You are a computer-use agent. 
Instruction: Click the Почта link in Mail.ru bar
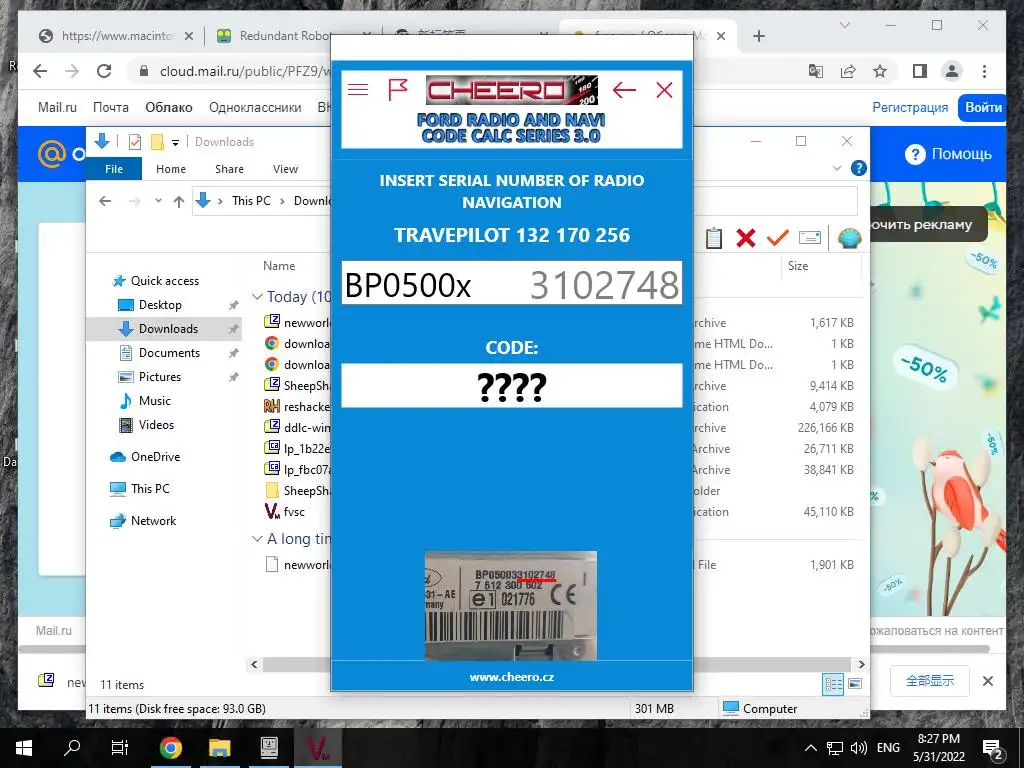110,108
